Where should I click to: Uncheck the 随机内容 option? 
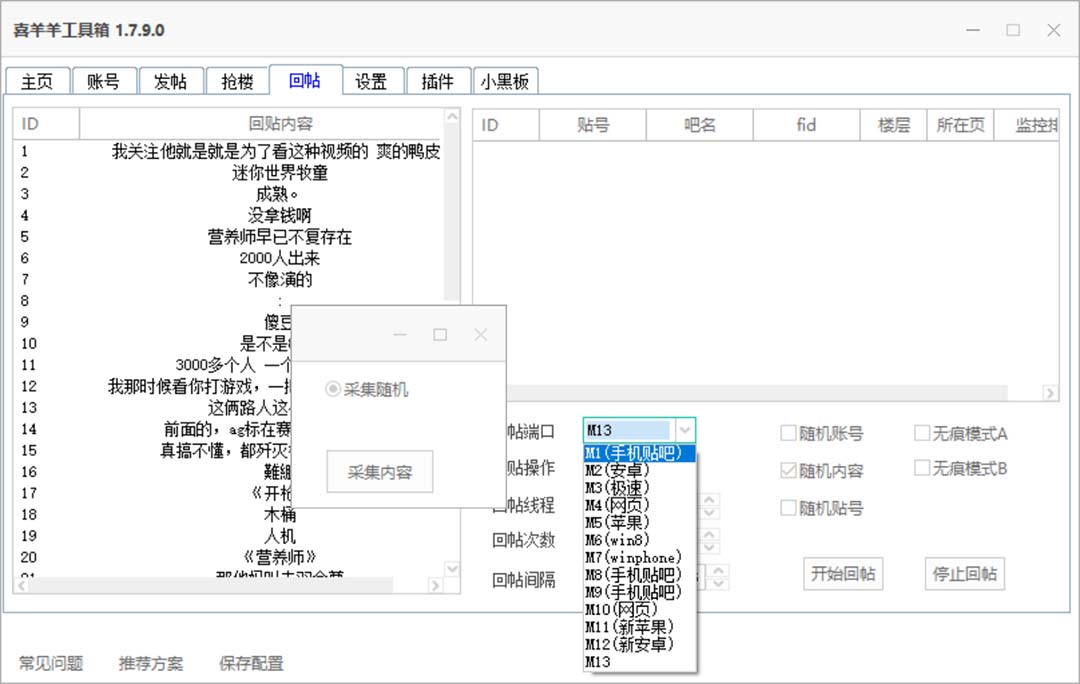(x=789, y=470)
